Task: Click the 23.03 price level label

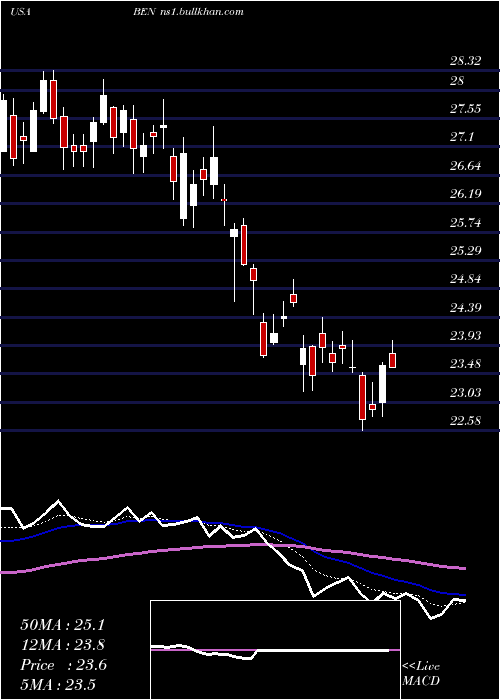Action: click(466, 392)
